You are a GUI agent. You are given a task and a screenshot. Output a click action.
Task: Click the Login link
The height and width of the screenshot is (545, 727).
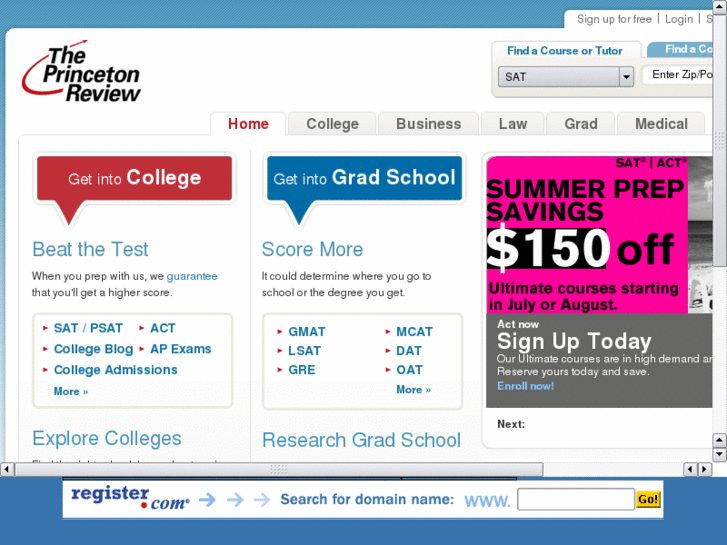679,19
